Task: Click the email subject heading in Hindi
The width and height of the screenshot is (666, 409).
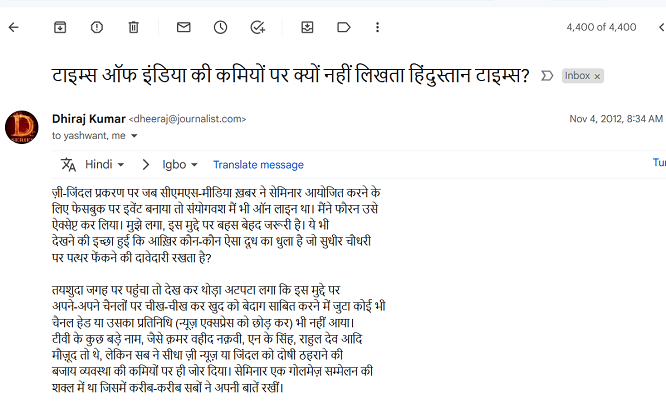Action: pos(291,76)
